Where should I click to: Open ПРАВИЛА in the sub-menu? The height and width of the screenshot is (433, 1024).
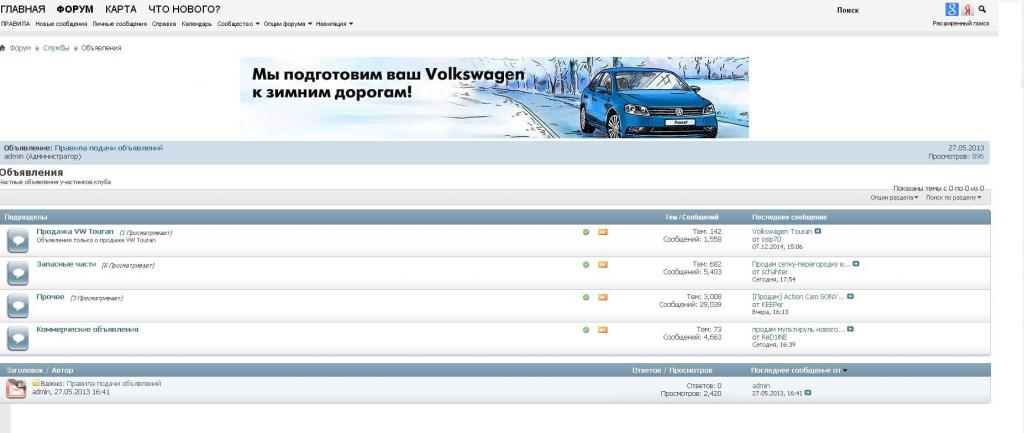16,24
